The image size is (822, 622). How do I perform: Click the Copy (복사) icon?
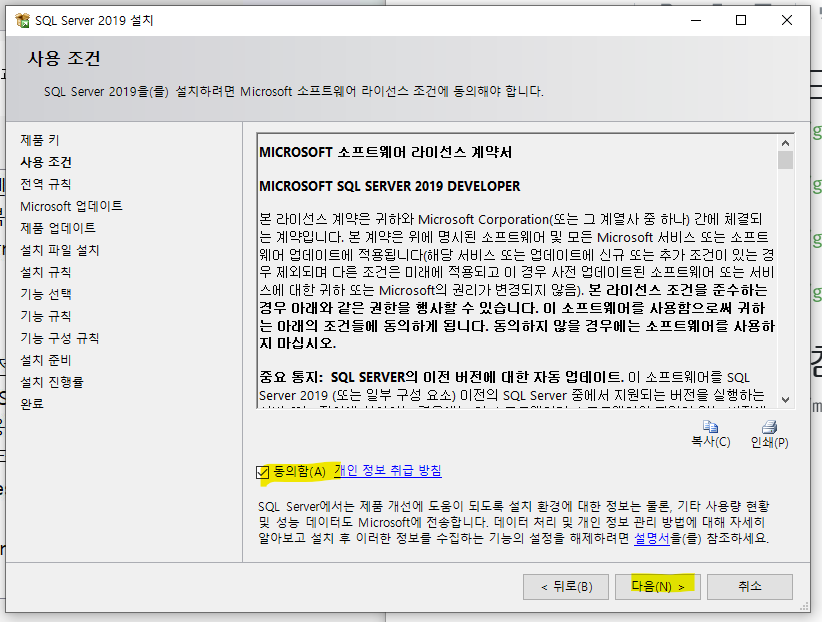(710, 426)
